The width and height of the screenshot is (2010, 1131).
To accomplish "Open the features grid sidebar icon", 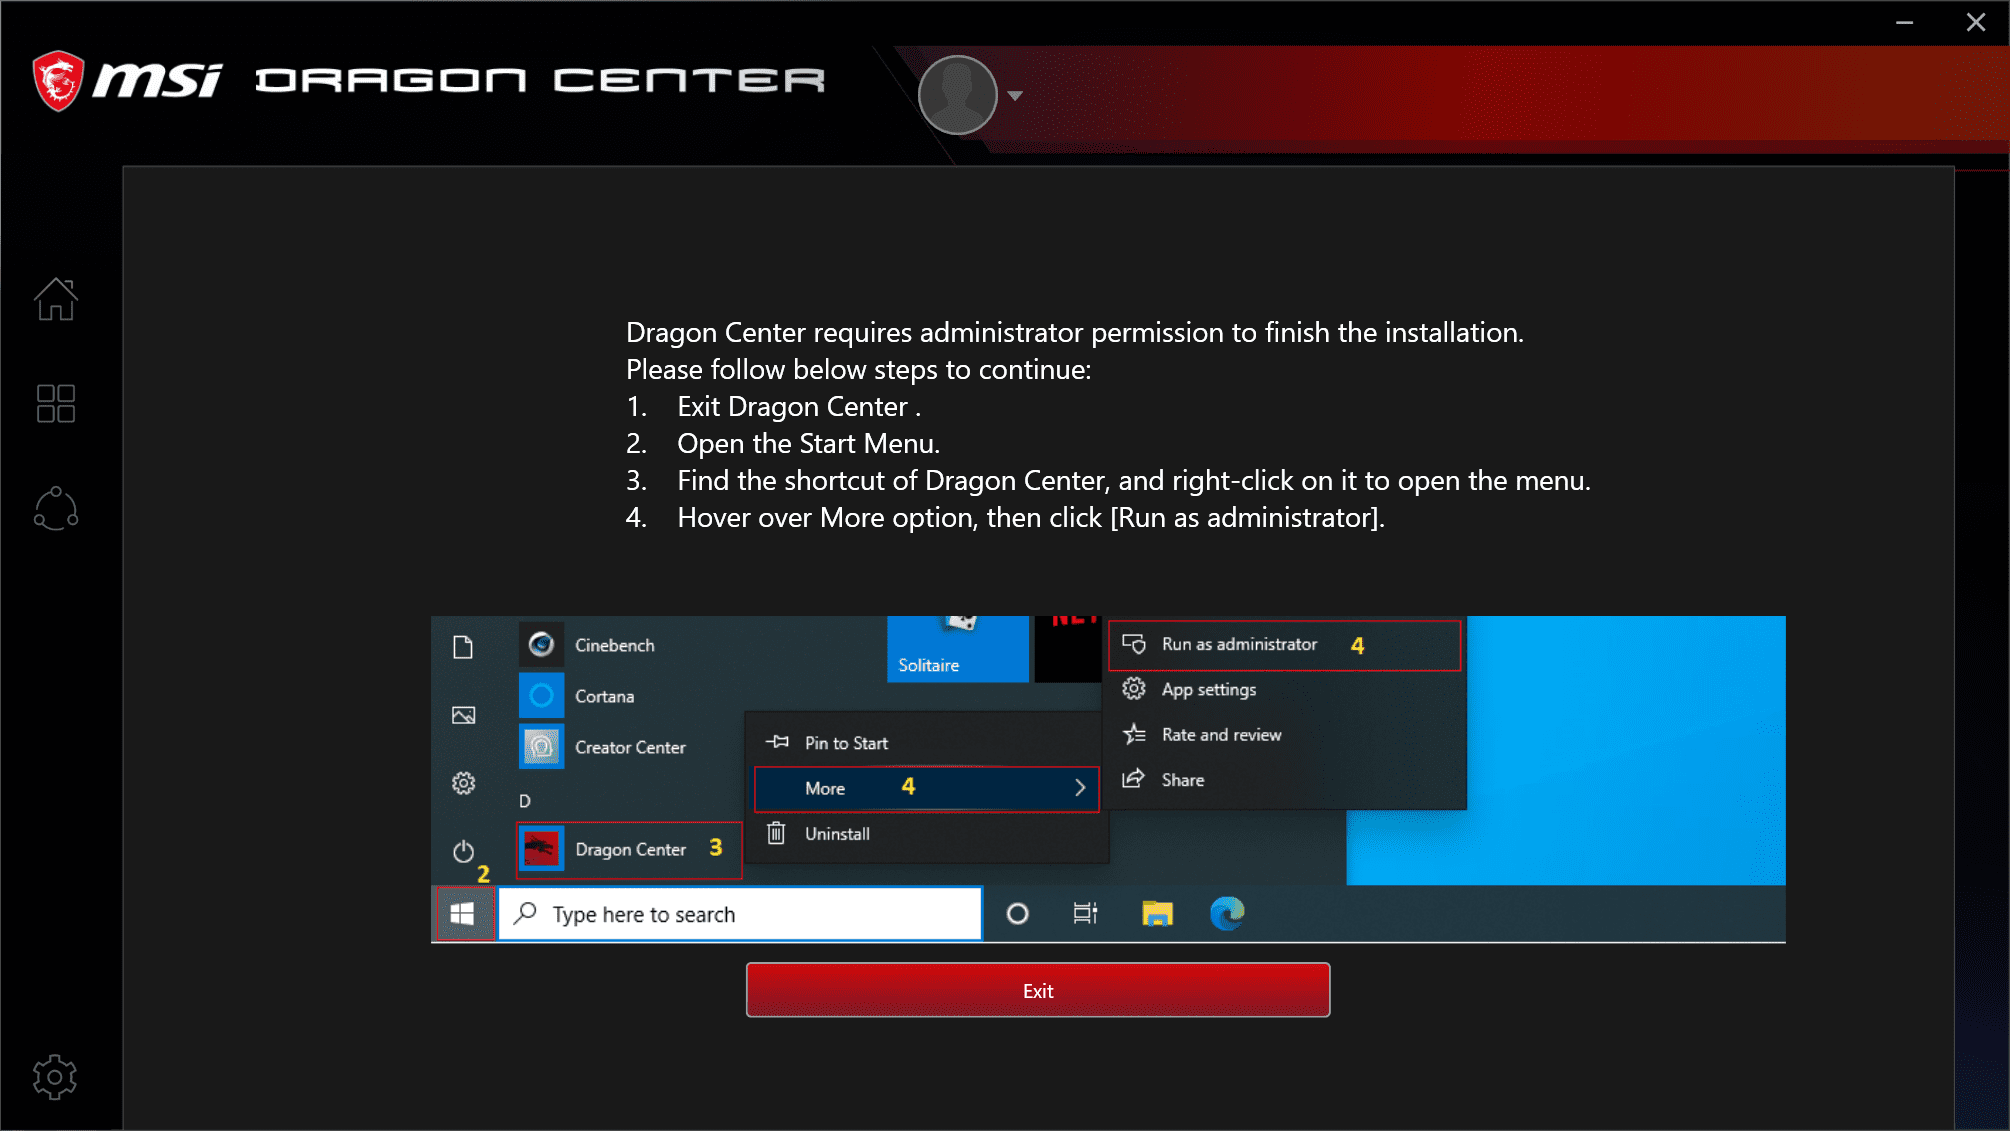I will click(x=56, y=404).
